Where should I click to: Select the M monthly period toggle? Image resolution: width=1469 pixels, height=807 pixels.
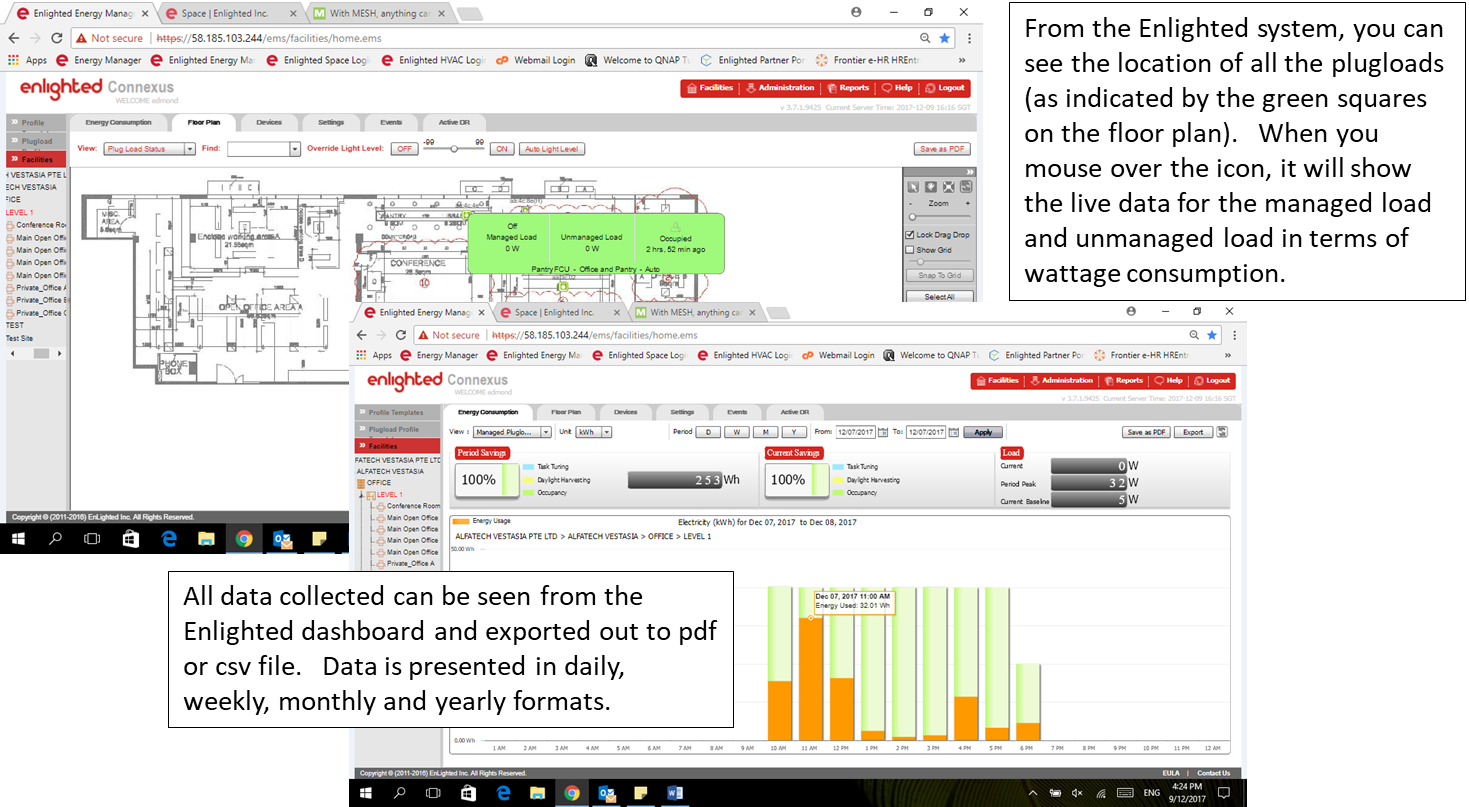point(765,432)
